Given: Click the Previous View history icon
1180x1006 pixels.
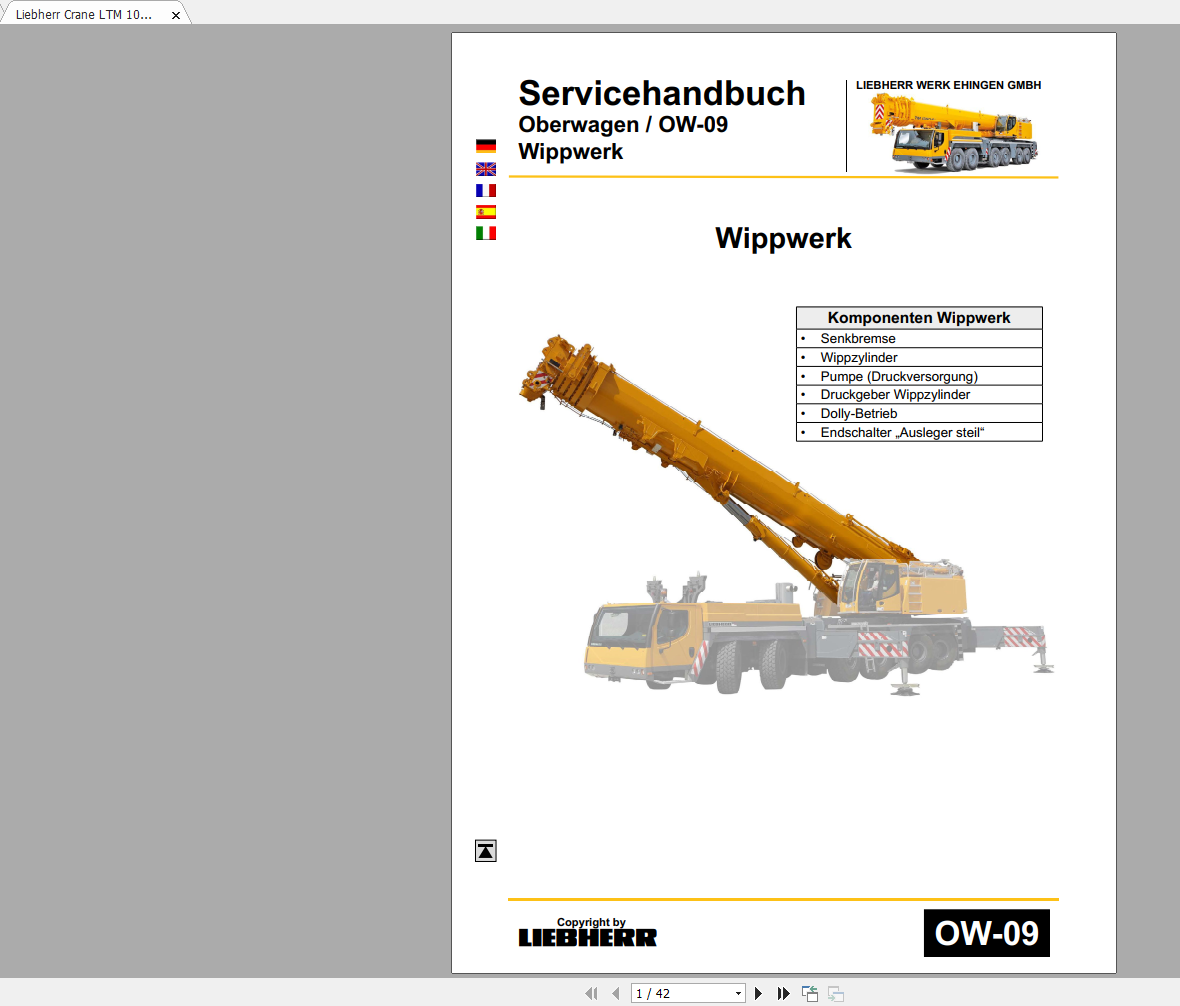Looking at the screenshot, I should 809,993.
